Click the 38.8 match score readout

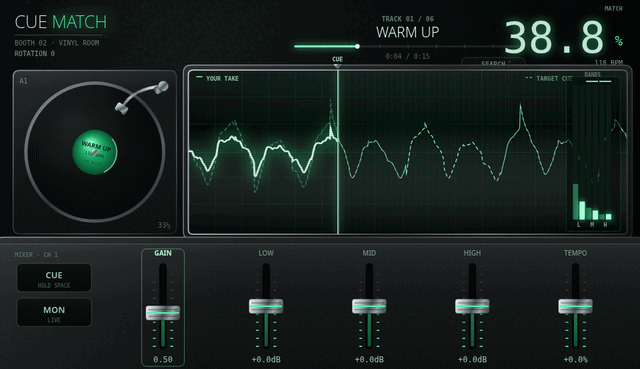pos(554,38)
